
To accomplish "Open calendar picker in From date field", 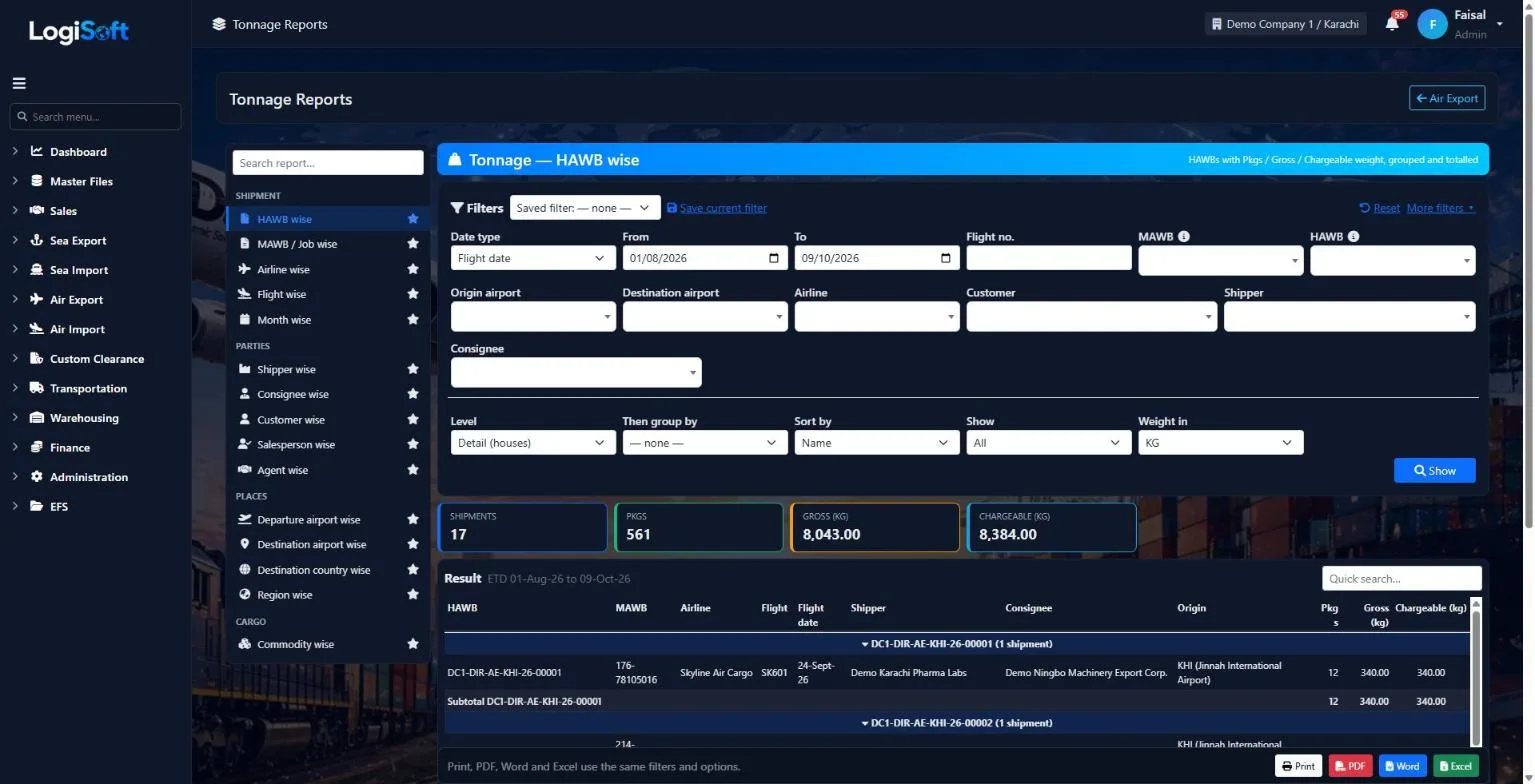I will (774, 258).
